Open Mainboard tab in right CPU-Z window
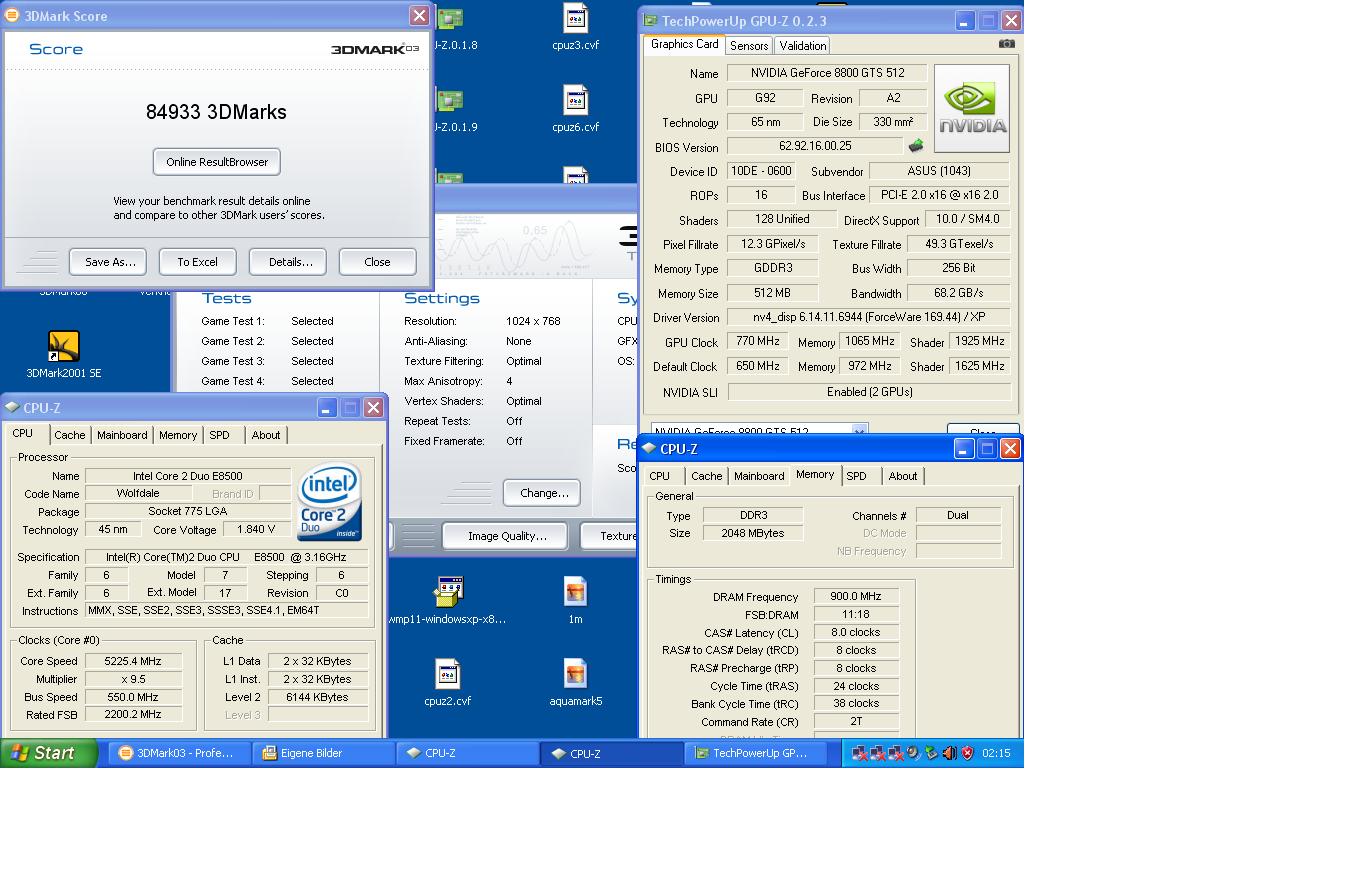 pyautogui.click(x=759, y=476)
